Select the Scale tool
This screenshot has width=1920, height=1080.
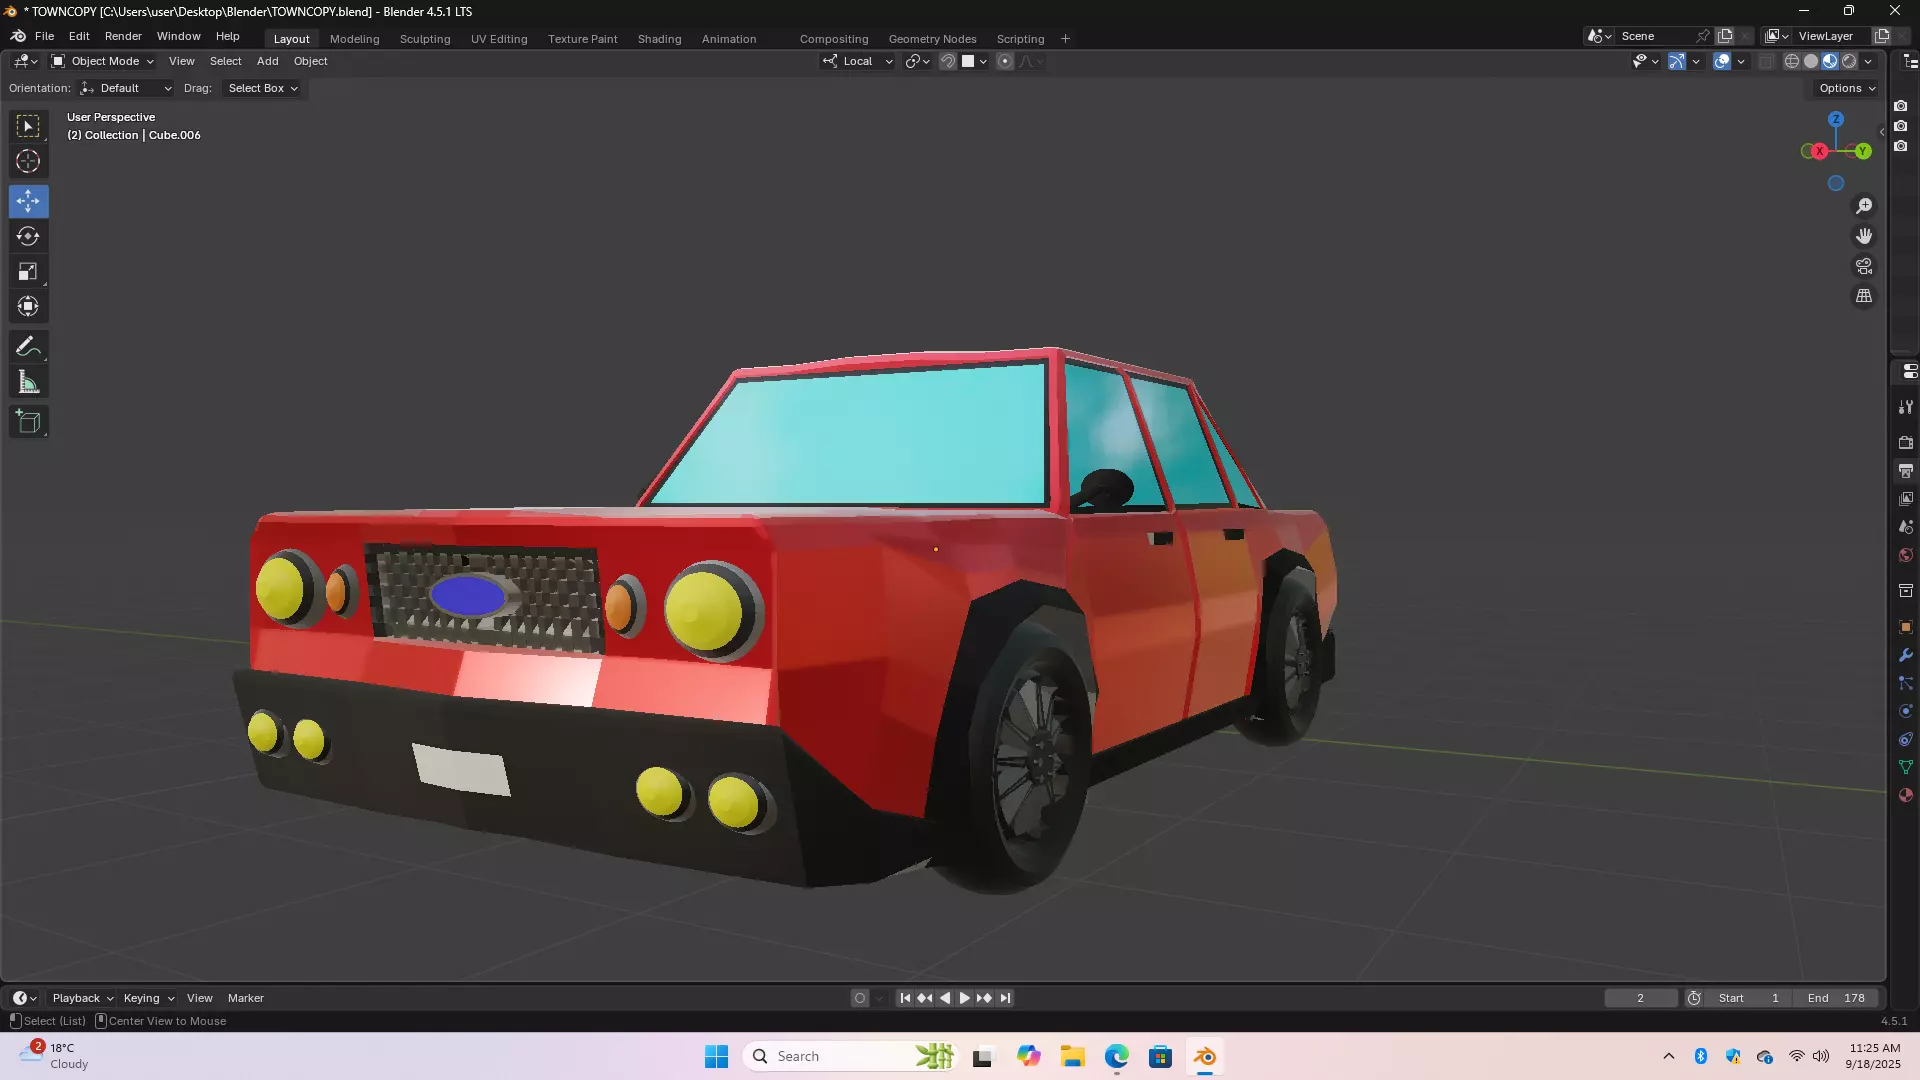pyautogui.click(x=28, y=271)
